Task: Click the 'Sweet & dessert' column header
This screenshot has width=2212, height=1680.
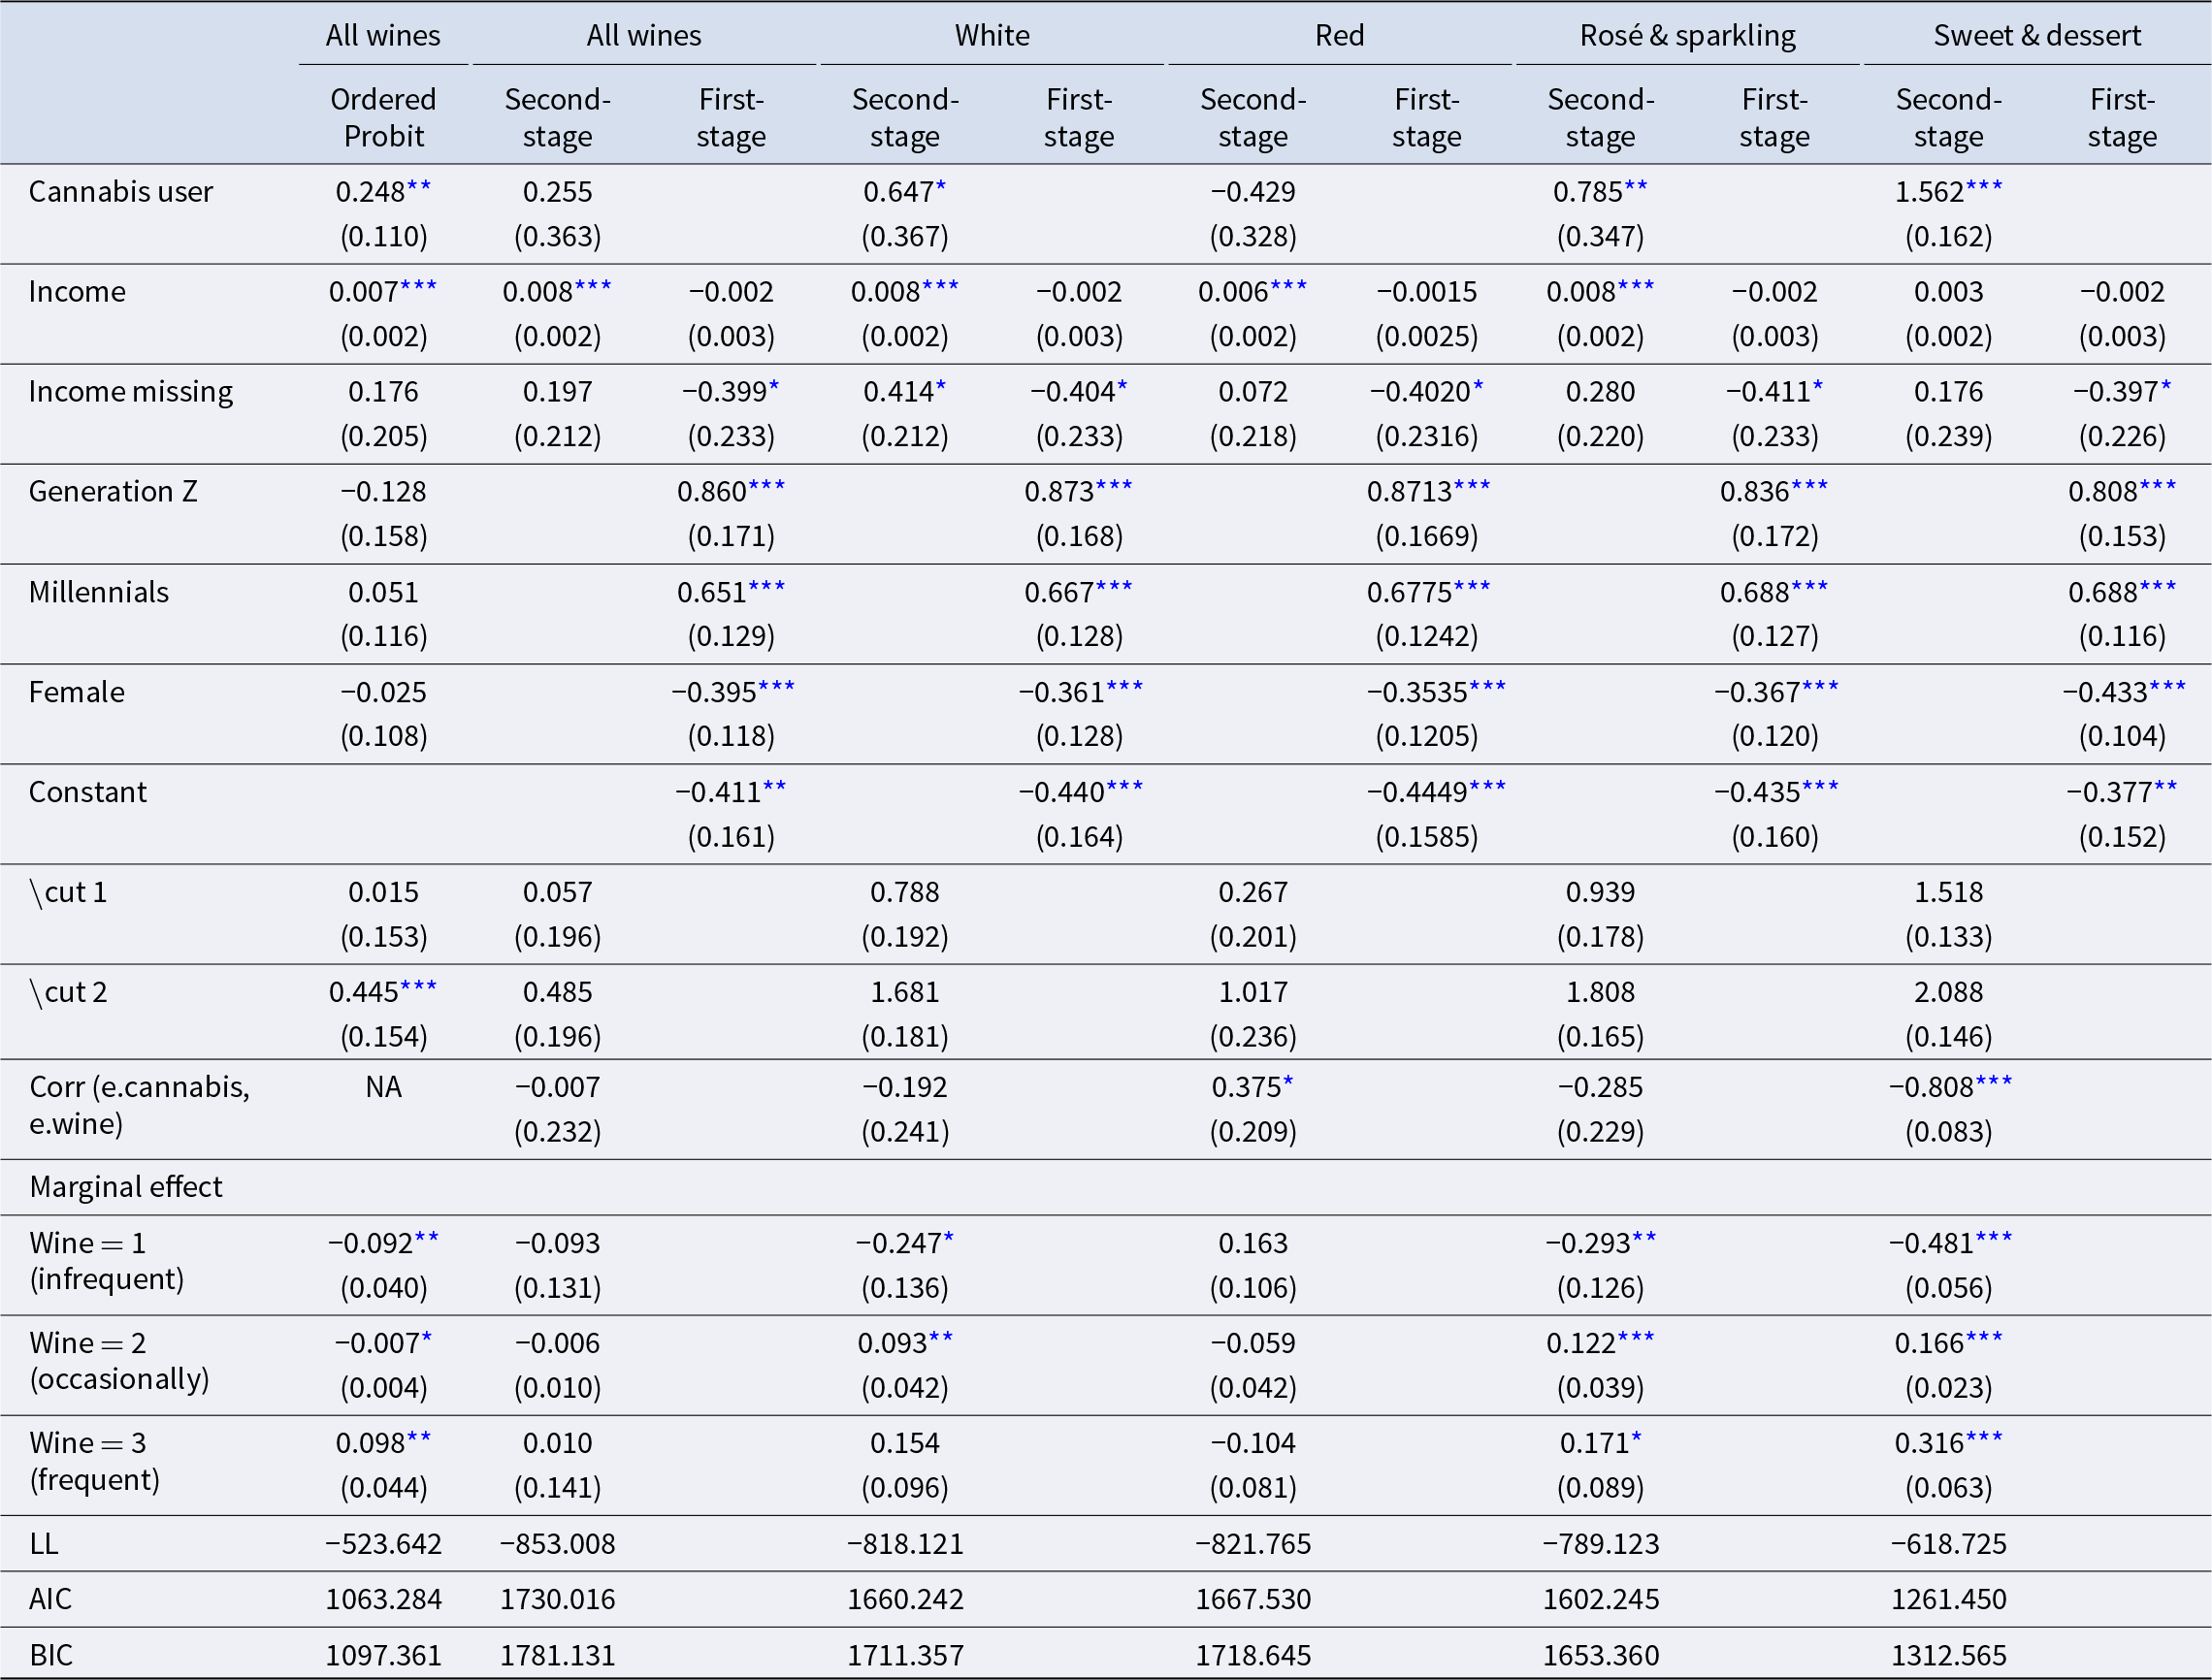Action: pyautogui.click(x=2036, y=35)
